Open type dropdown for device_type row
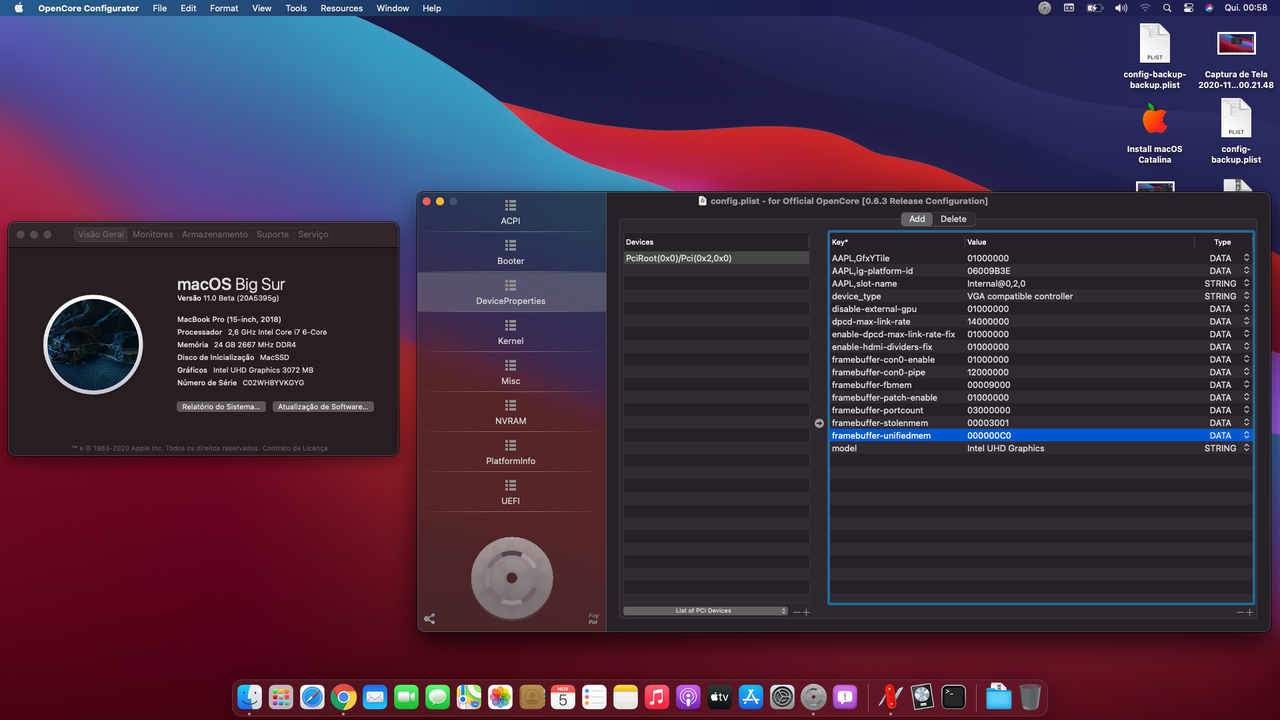1280x720 pixels. (1246, 296)
